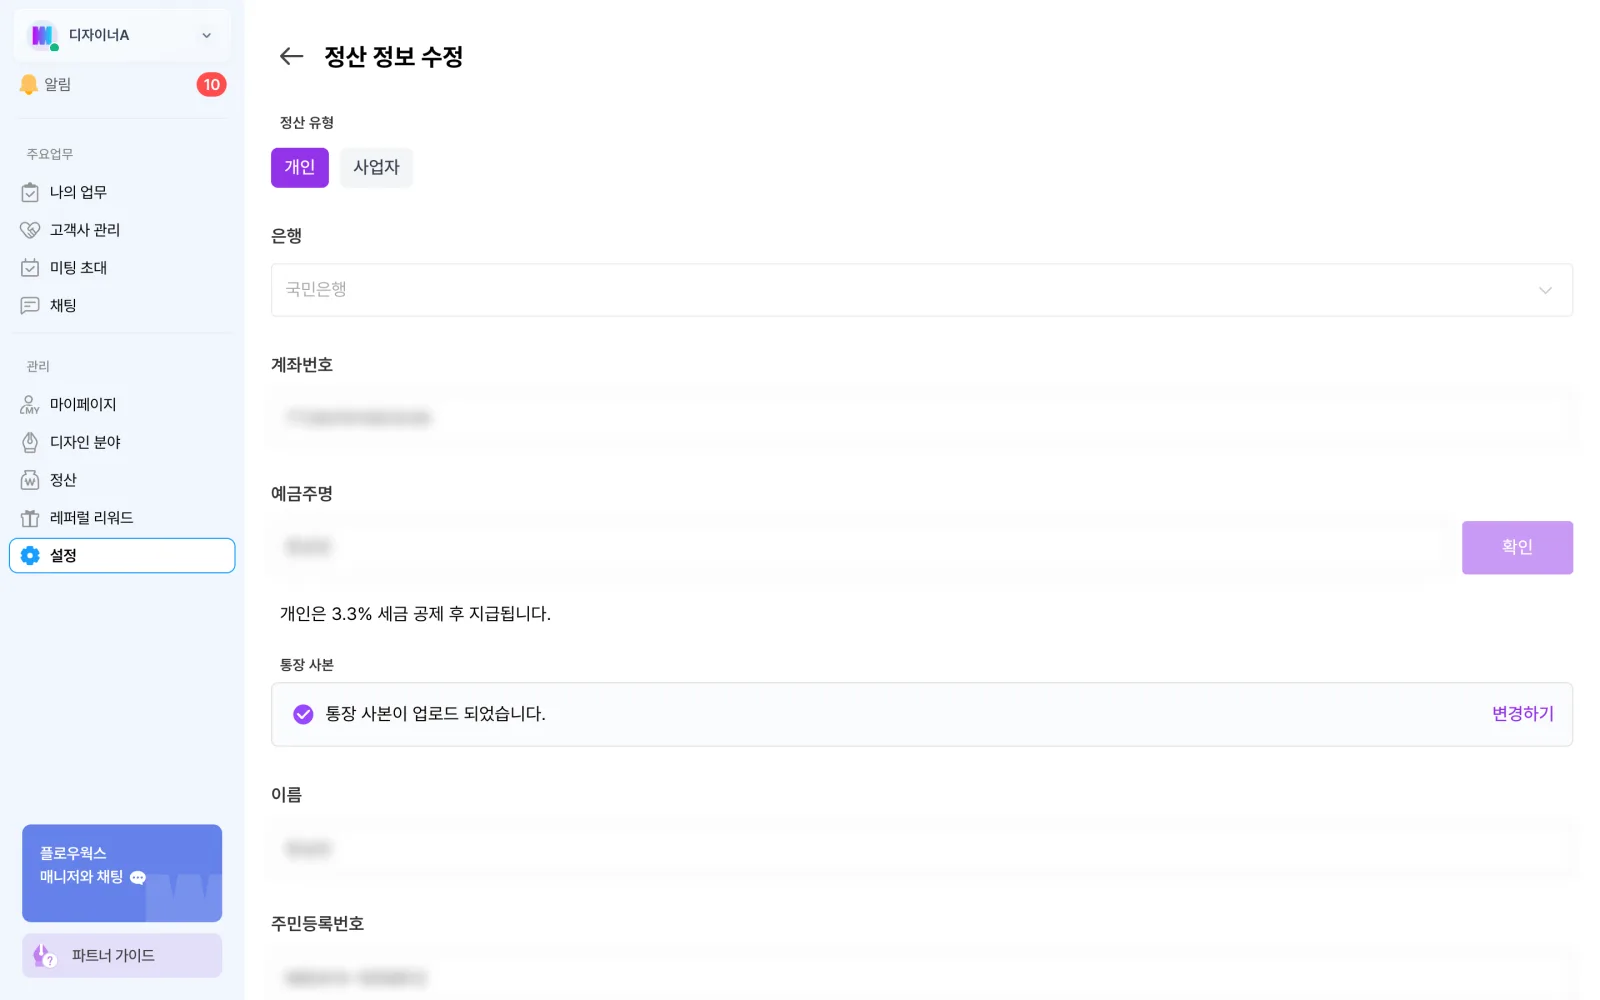Open the 파트너 가이드 button
Viewport: 1600px width, 1000px height.
tap(122, 956)
